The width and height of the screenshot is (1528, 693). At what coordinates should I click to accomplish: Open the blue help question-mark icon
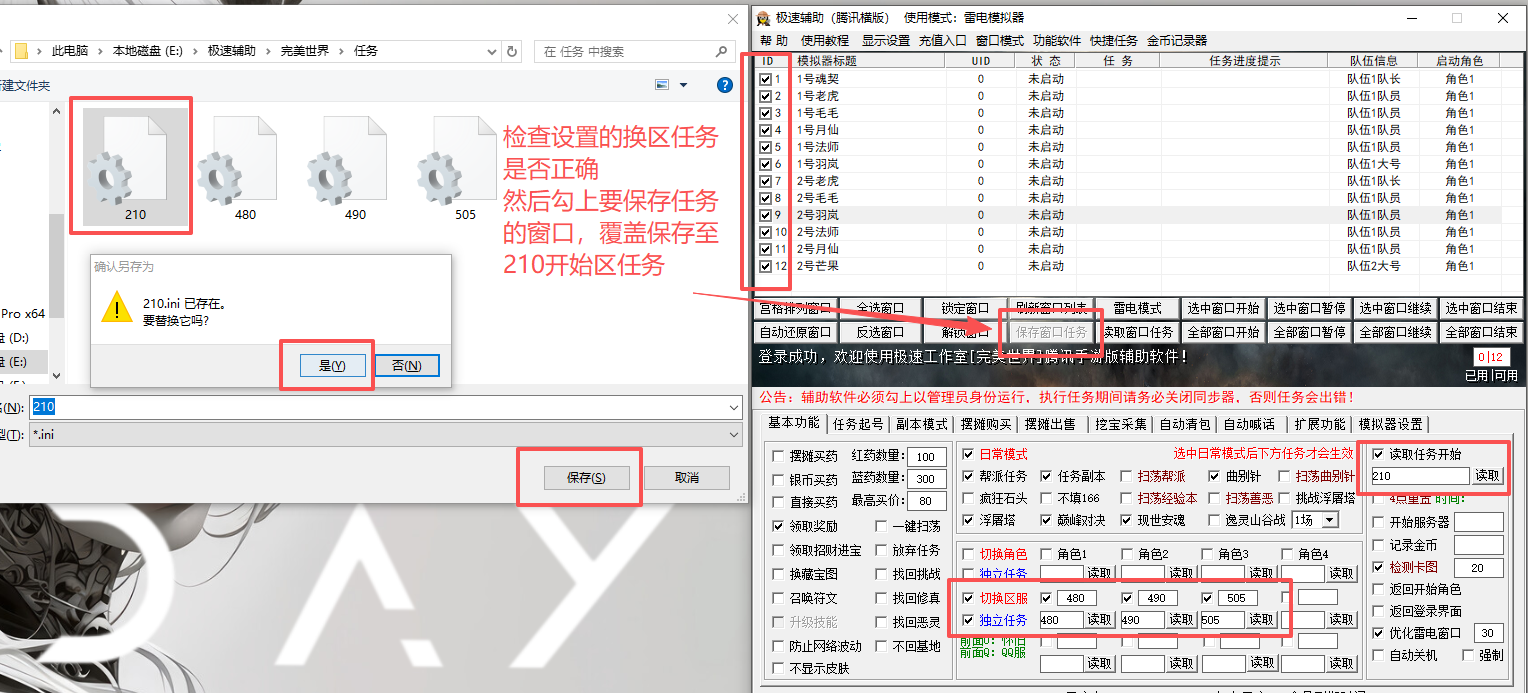[726, 85]
